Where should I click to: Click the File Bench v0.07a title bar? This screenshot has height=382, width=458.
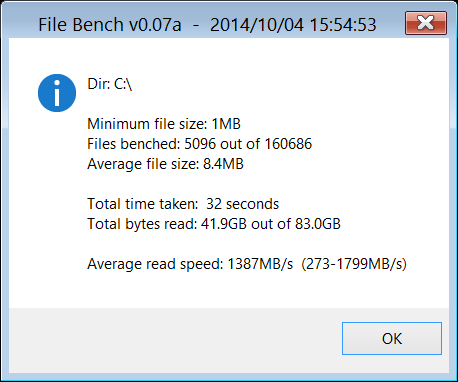click(x=207, y=25)
